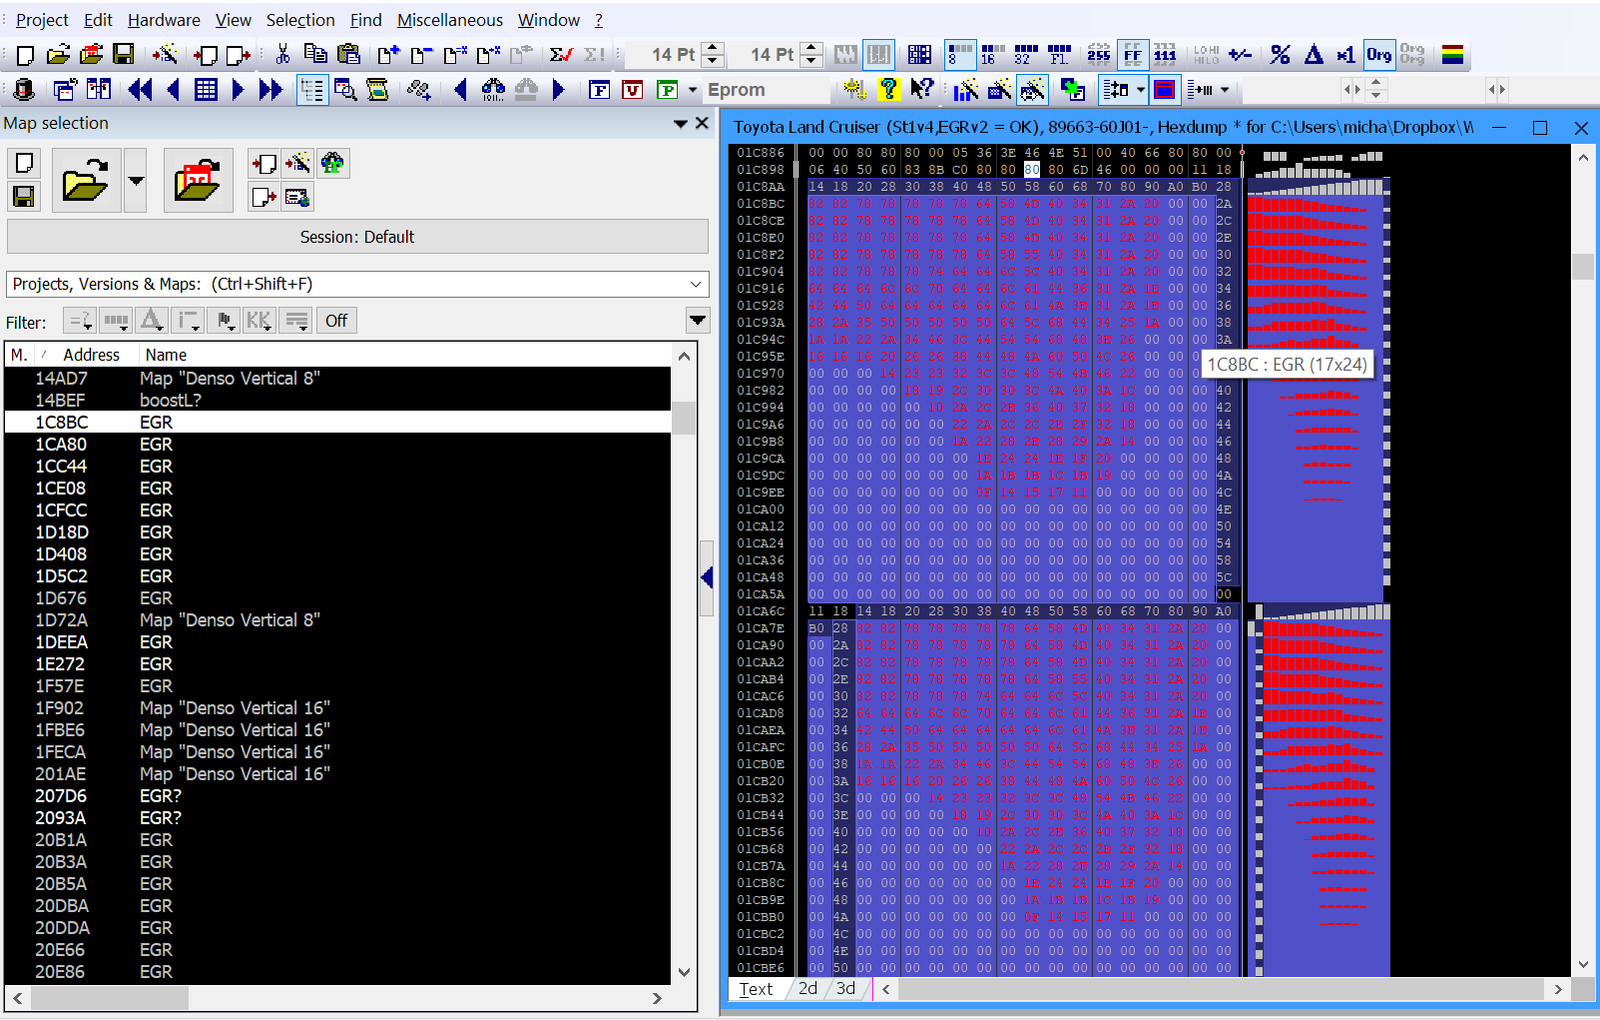Image resolution: width=1600 pixels, height=1020 pixels.
Task: Create new project with blank page icon in main toolbar
Action: [x=25, y=55]
